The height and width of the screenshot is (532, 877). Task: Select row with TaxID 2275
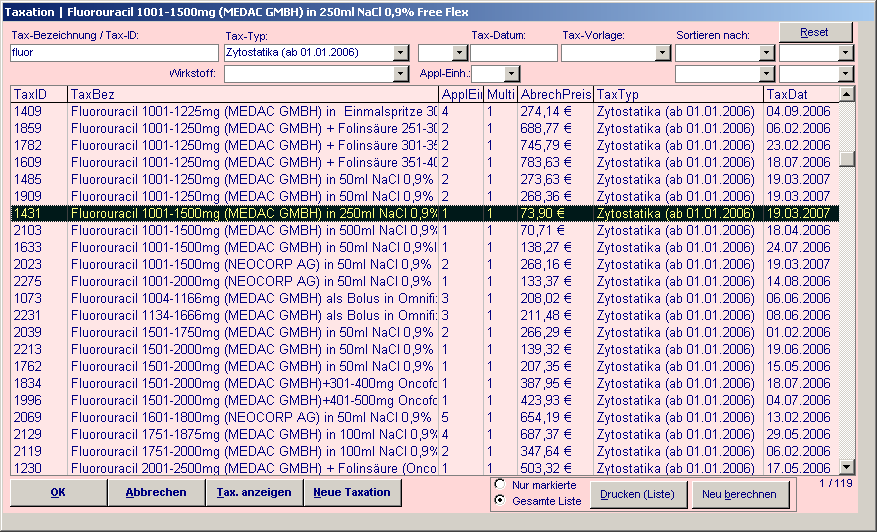425,281
